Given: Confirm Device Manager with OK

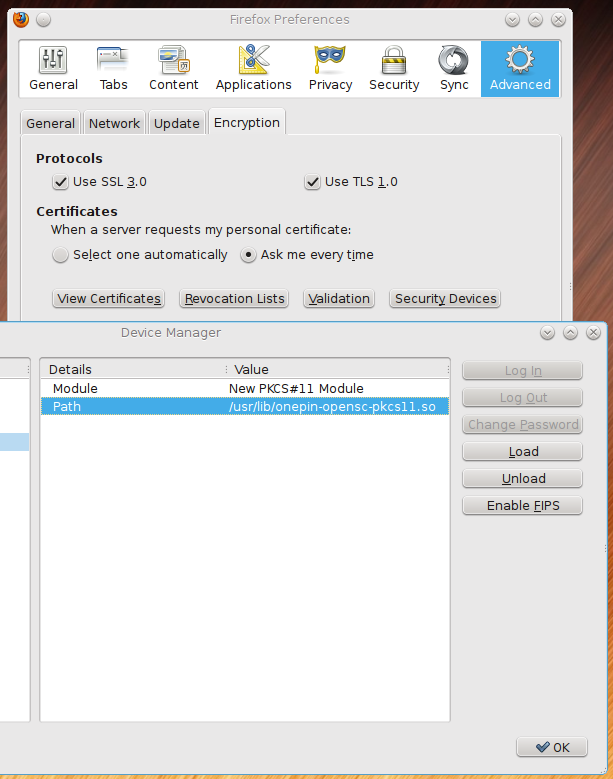Looking at the screenshot, I should point(552,747).
